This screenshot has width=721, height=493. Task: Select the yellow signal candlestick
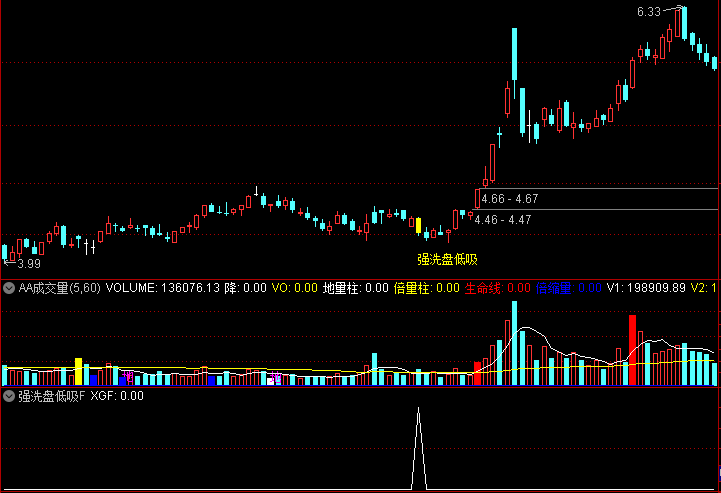pyautogui.click(x=418, y=225)
